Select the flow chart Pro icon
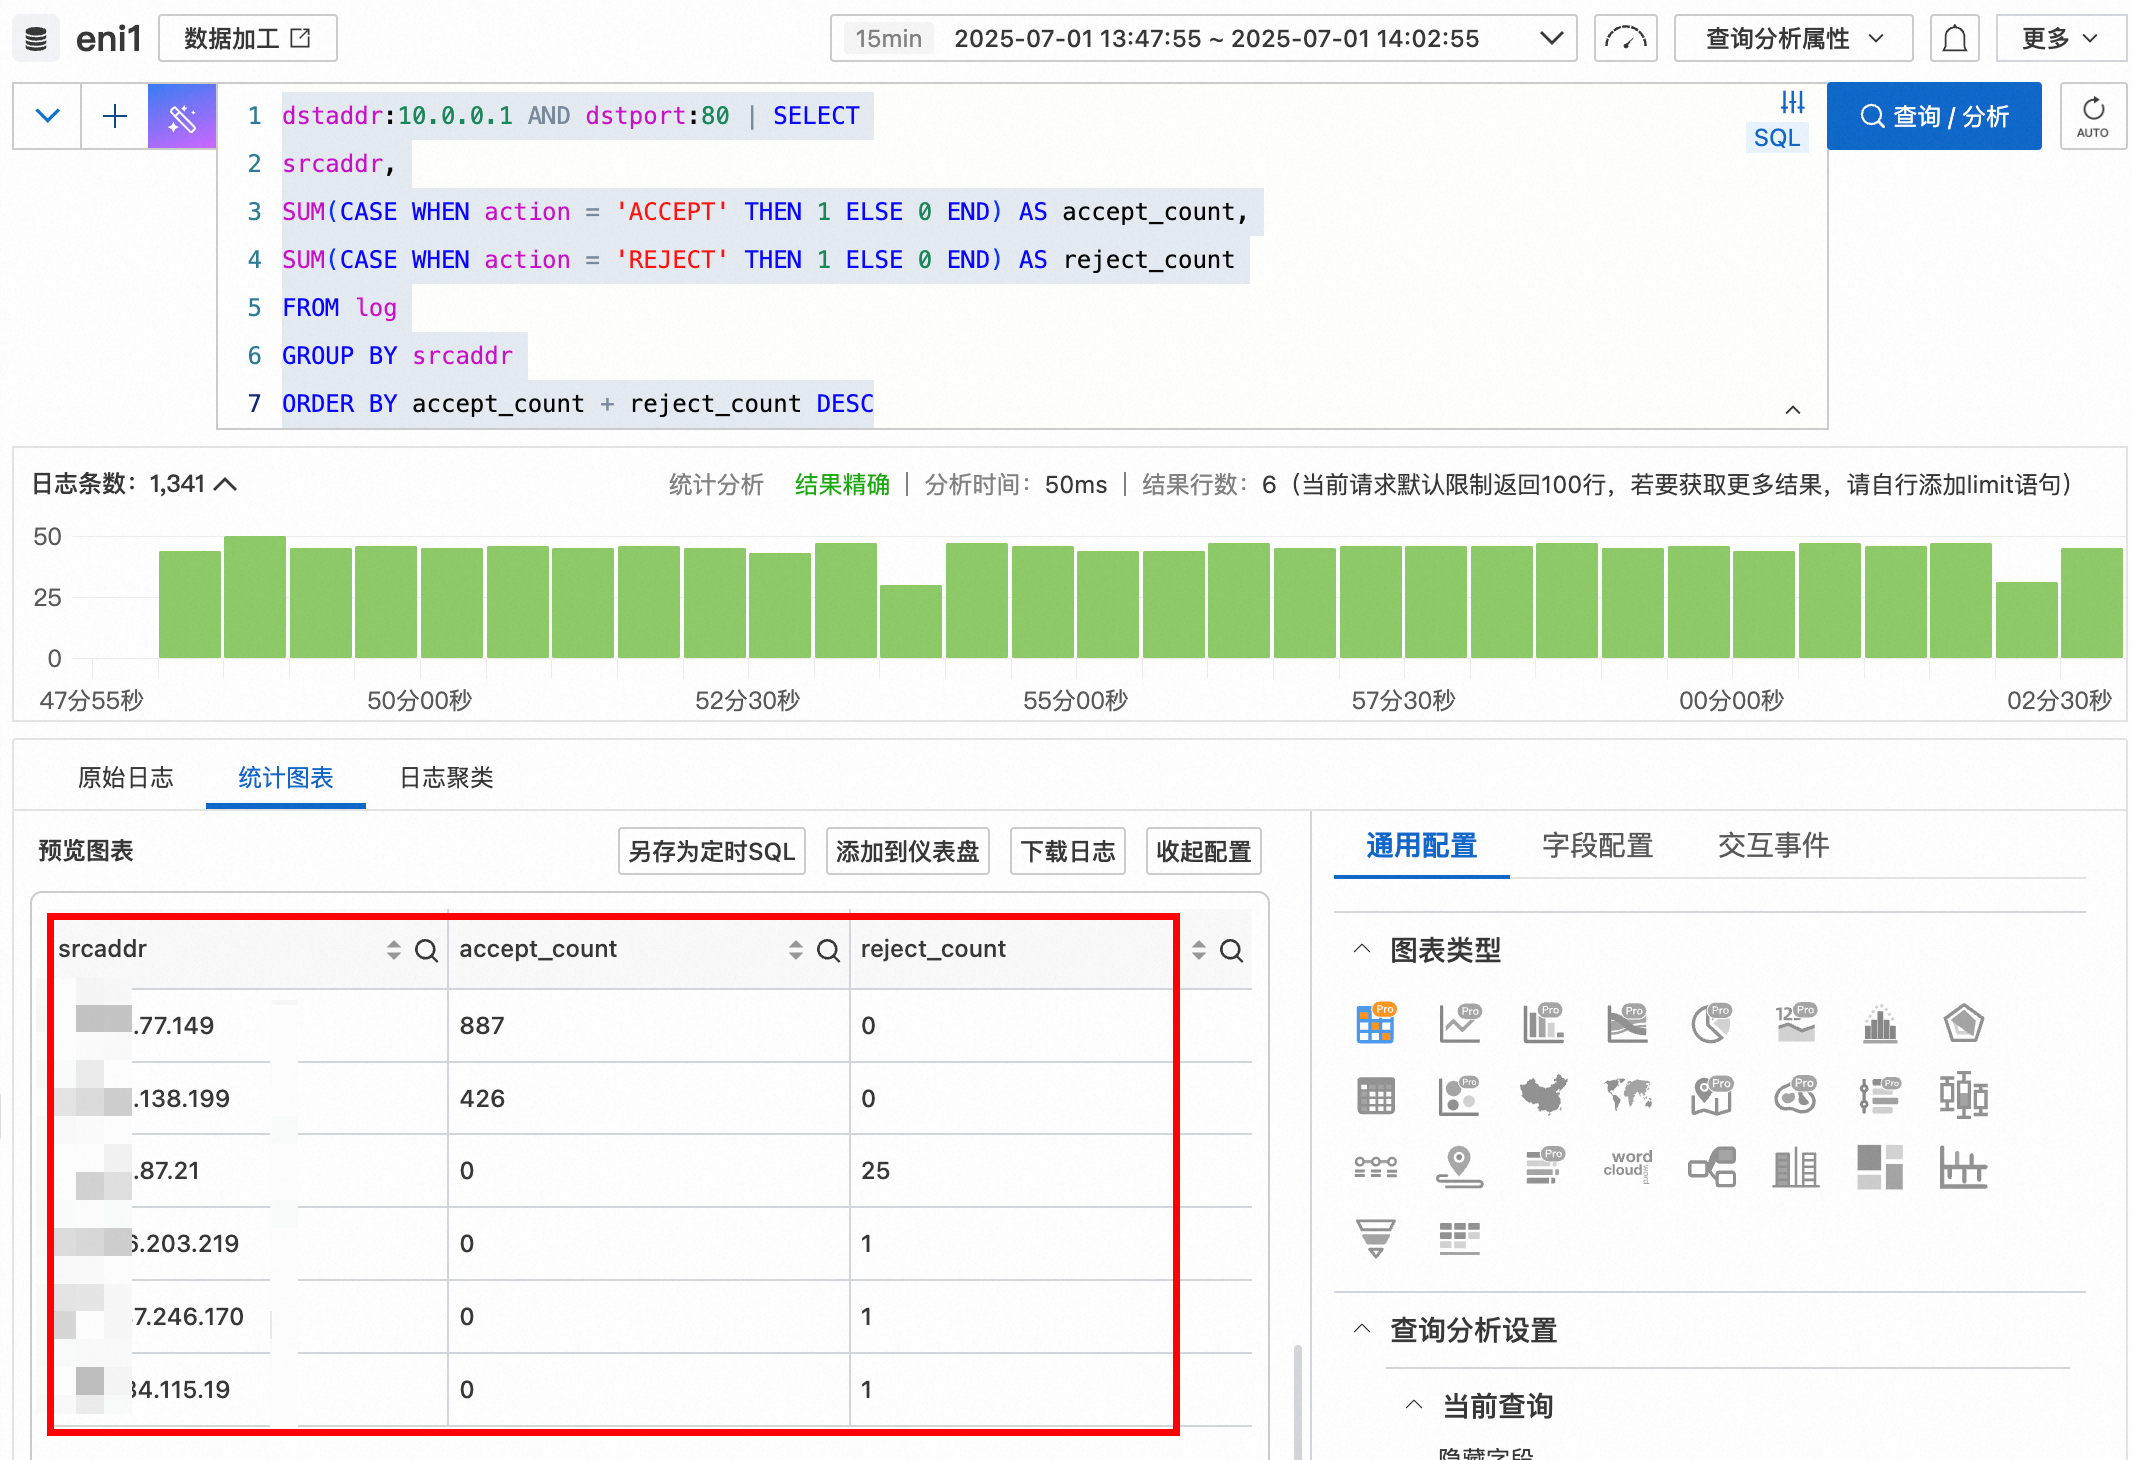The image size is (2132, 1460). pos(1628,1023)
